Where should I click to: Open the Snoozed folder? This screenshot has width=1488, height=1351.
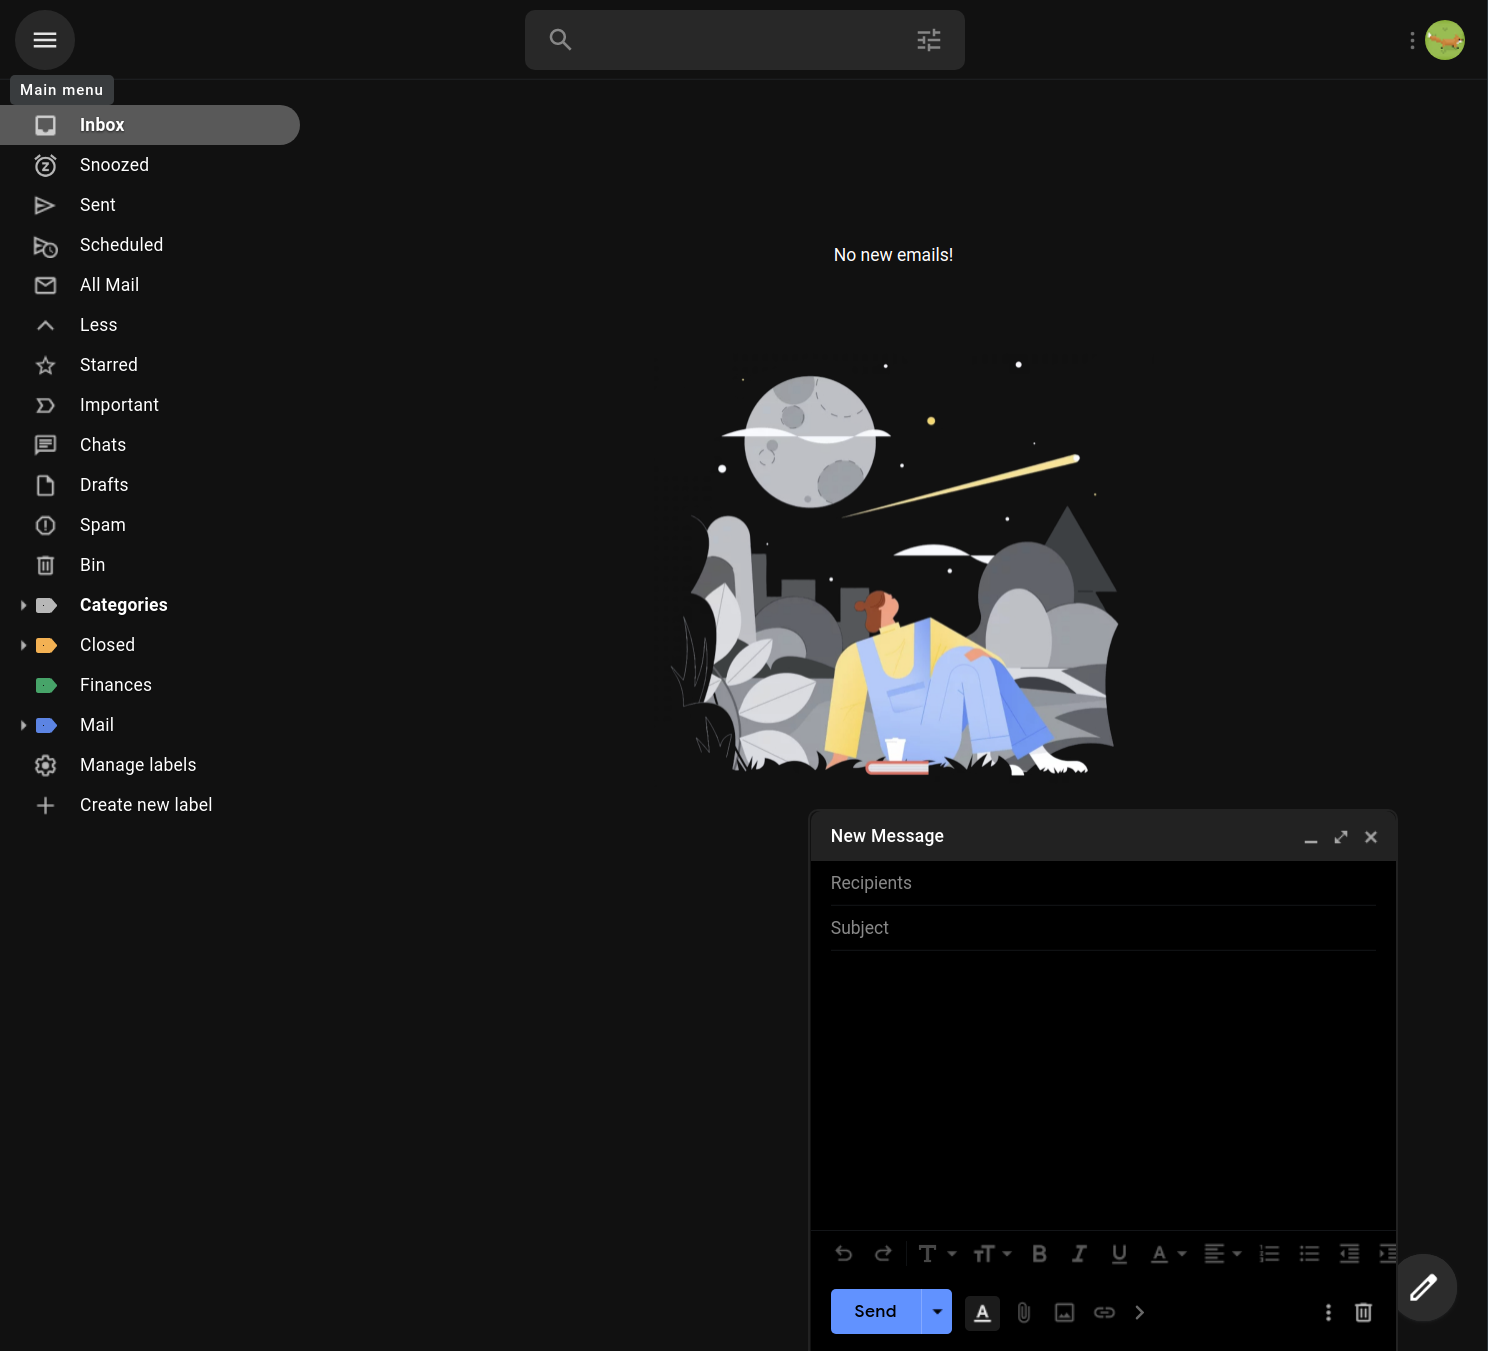coord(150,165)
